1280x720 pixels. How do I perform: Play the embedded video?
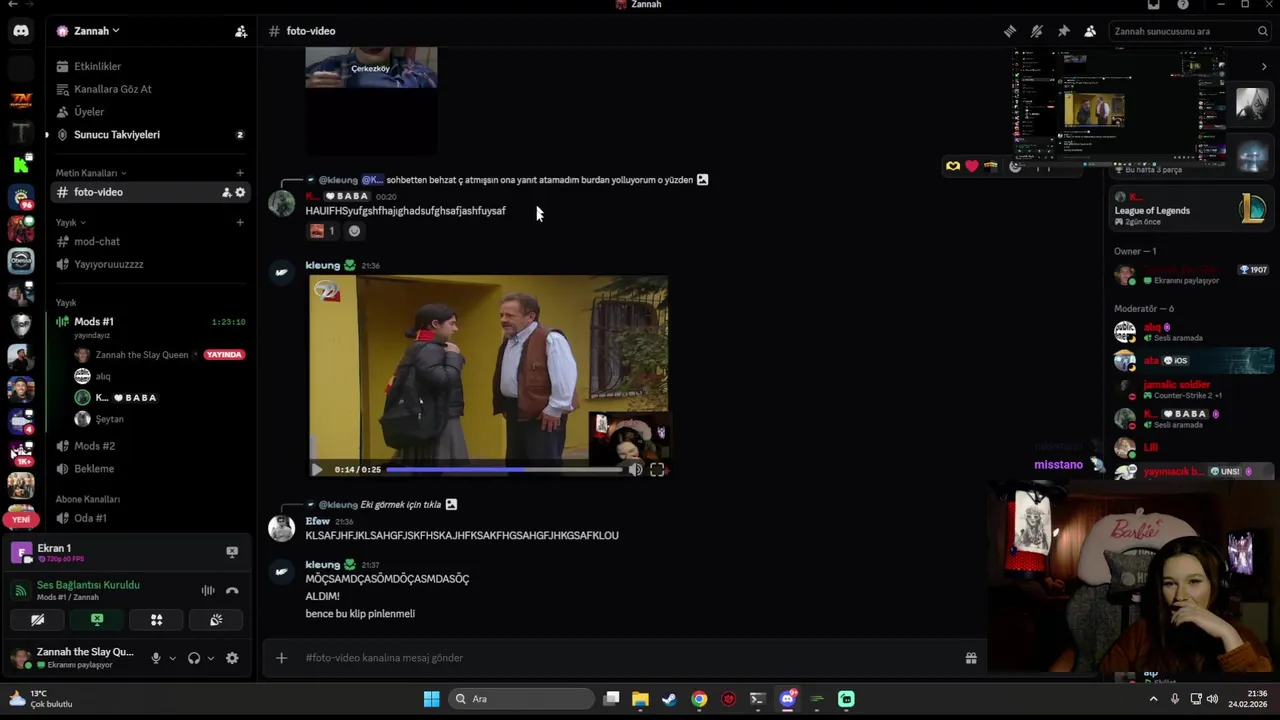click(x=317, y=469)
